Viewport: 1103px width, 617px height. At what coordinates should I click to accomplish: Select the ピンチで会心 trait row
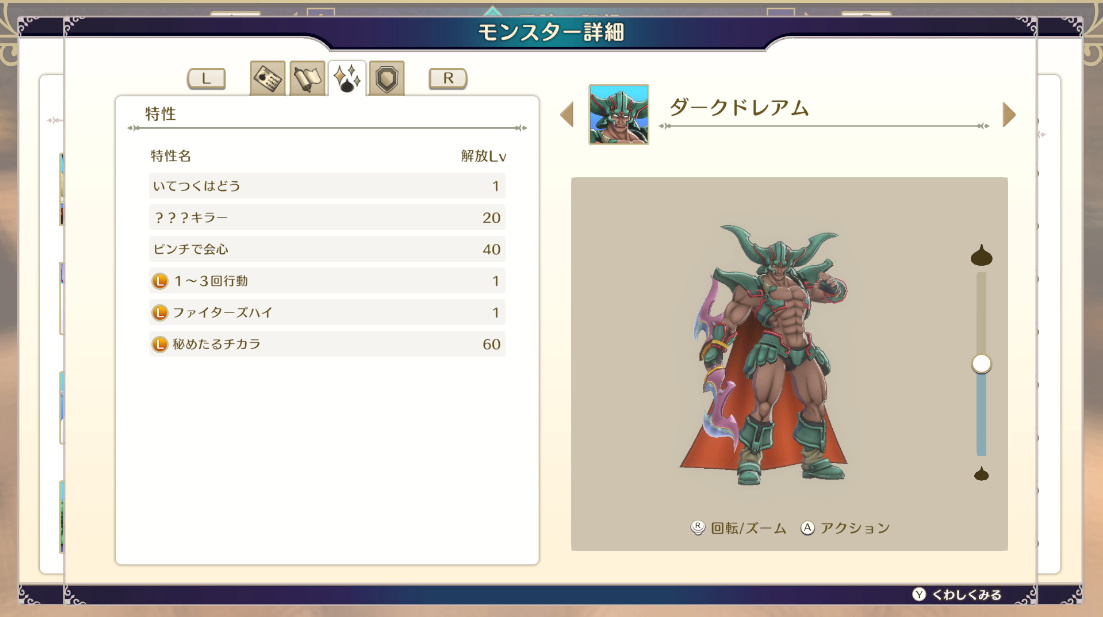[327, 249]
